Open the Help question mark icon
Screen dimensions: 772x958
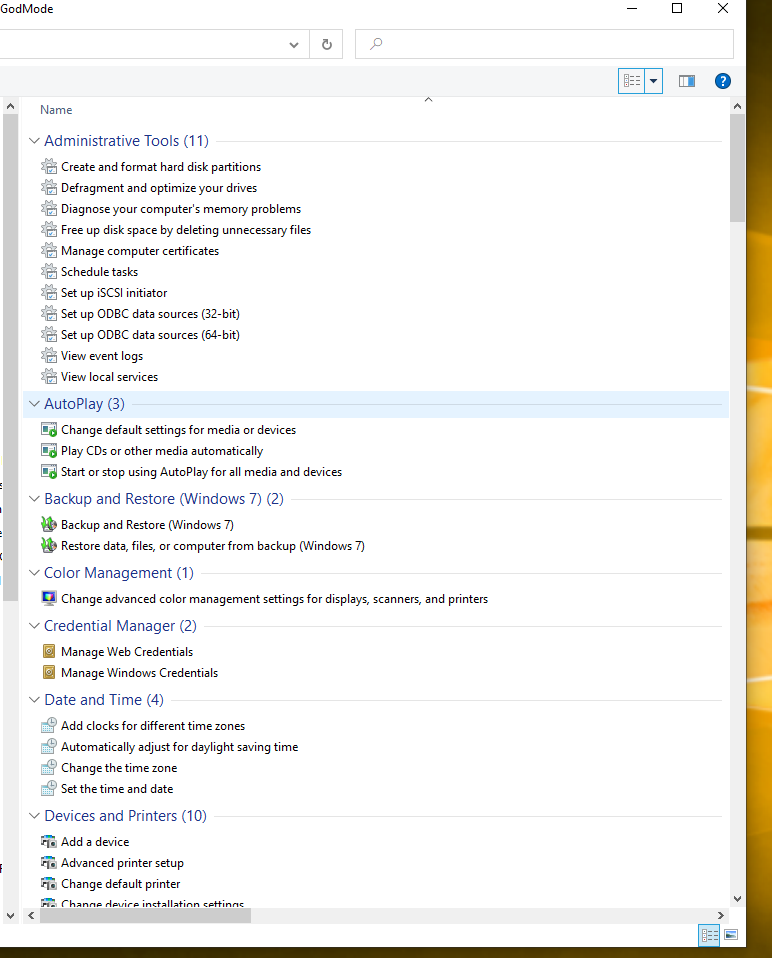point(723,81)
